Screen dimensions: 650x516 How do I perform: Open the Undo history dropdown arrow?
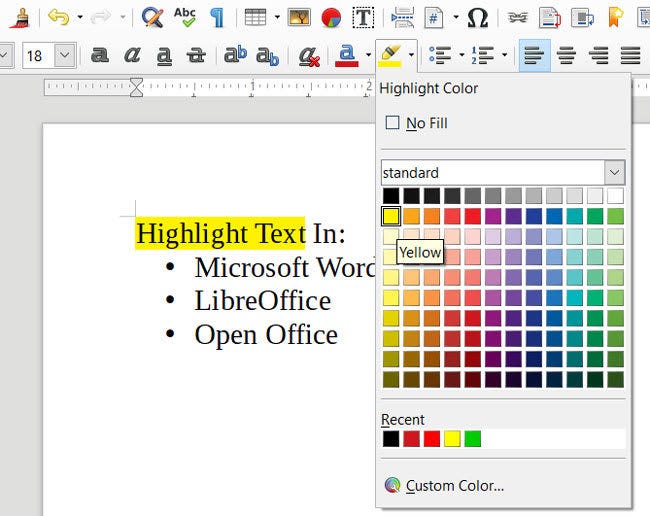pos(80,17)
